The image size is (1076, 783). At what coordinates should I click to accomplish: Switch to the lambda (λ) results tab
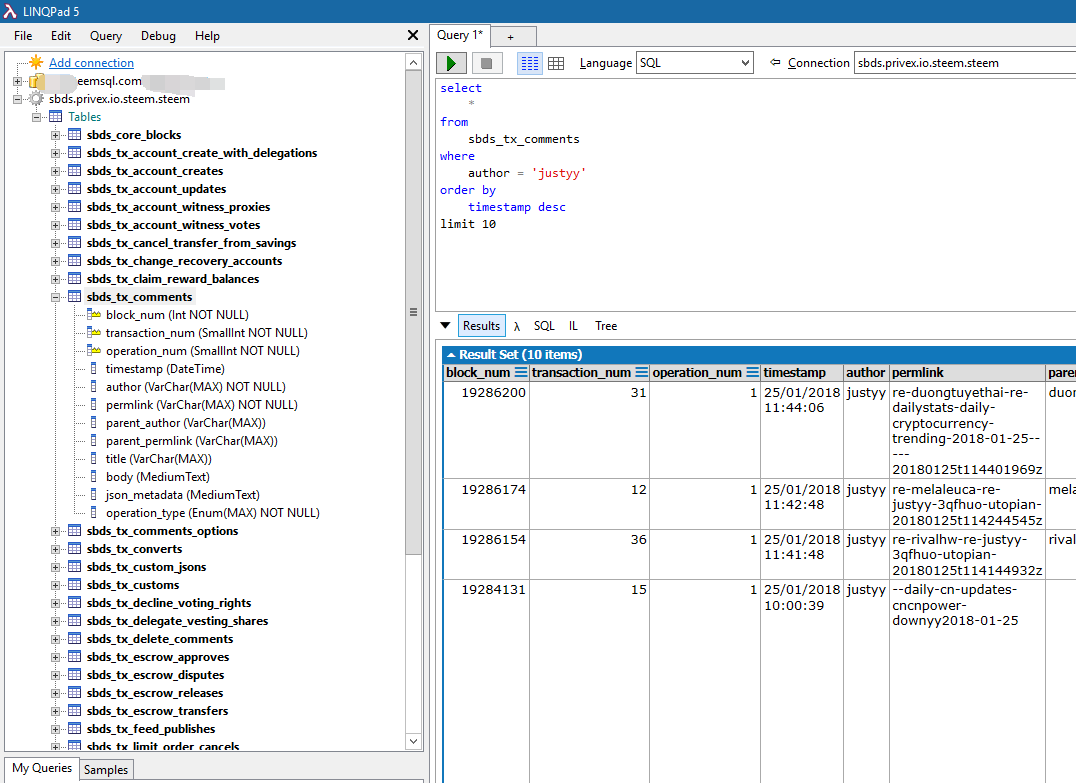(517, 327)
